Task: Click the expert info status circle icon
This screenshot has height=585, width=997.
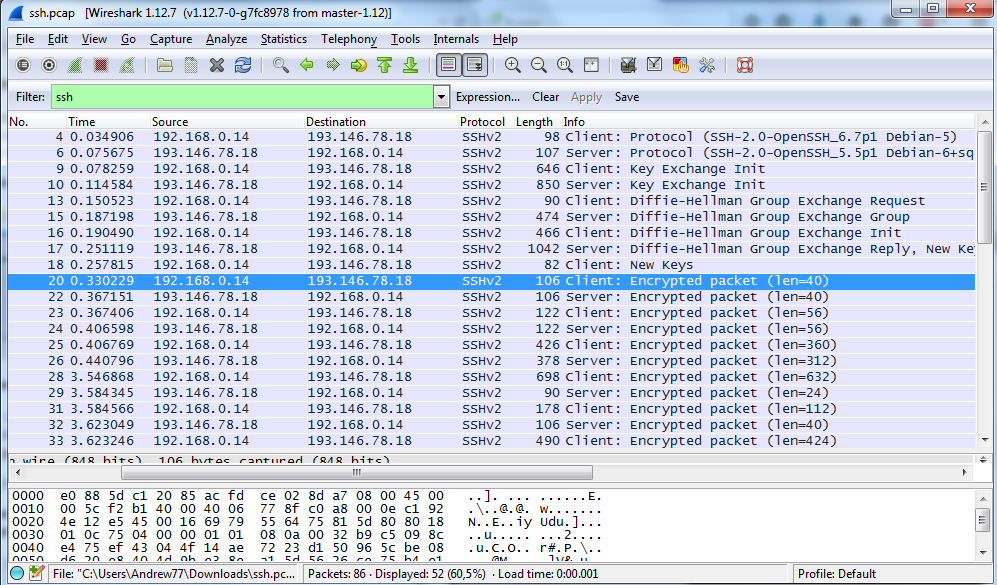Action: point(17,574)
